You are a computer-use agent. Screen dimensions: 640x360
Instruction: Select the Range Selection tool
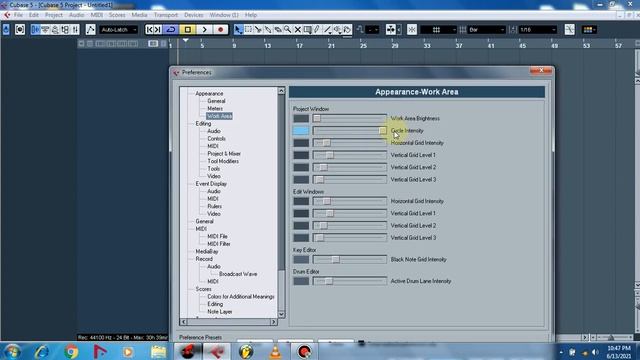coord(248,29)
